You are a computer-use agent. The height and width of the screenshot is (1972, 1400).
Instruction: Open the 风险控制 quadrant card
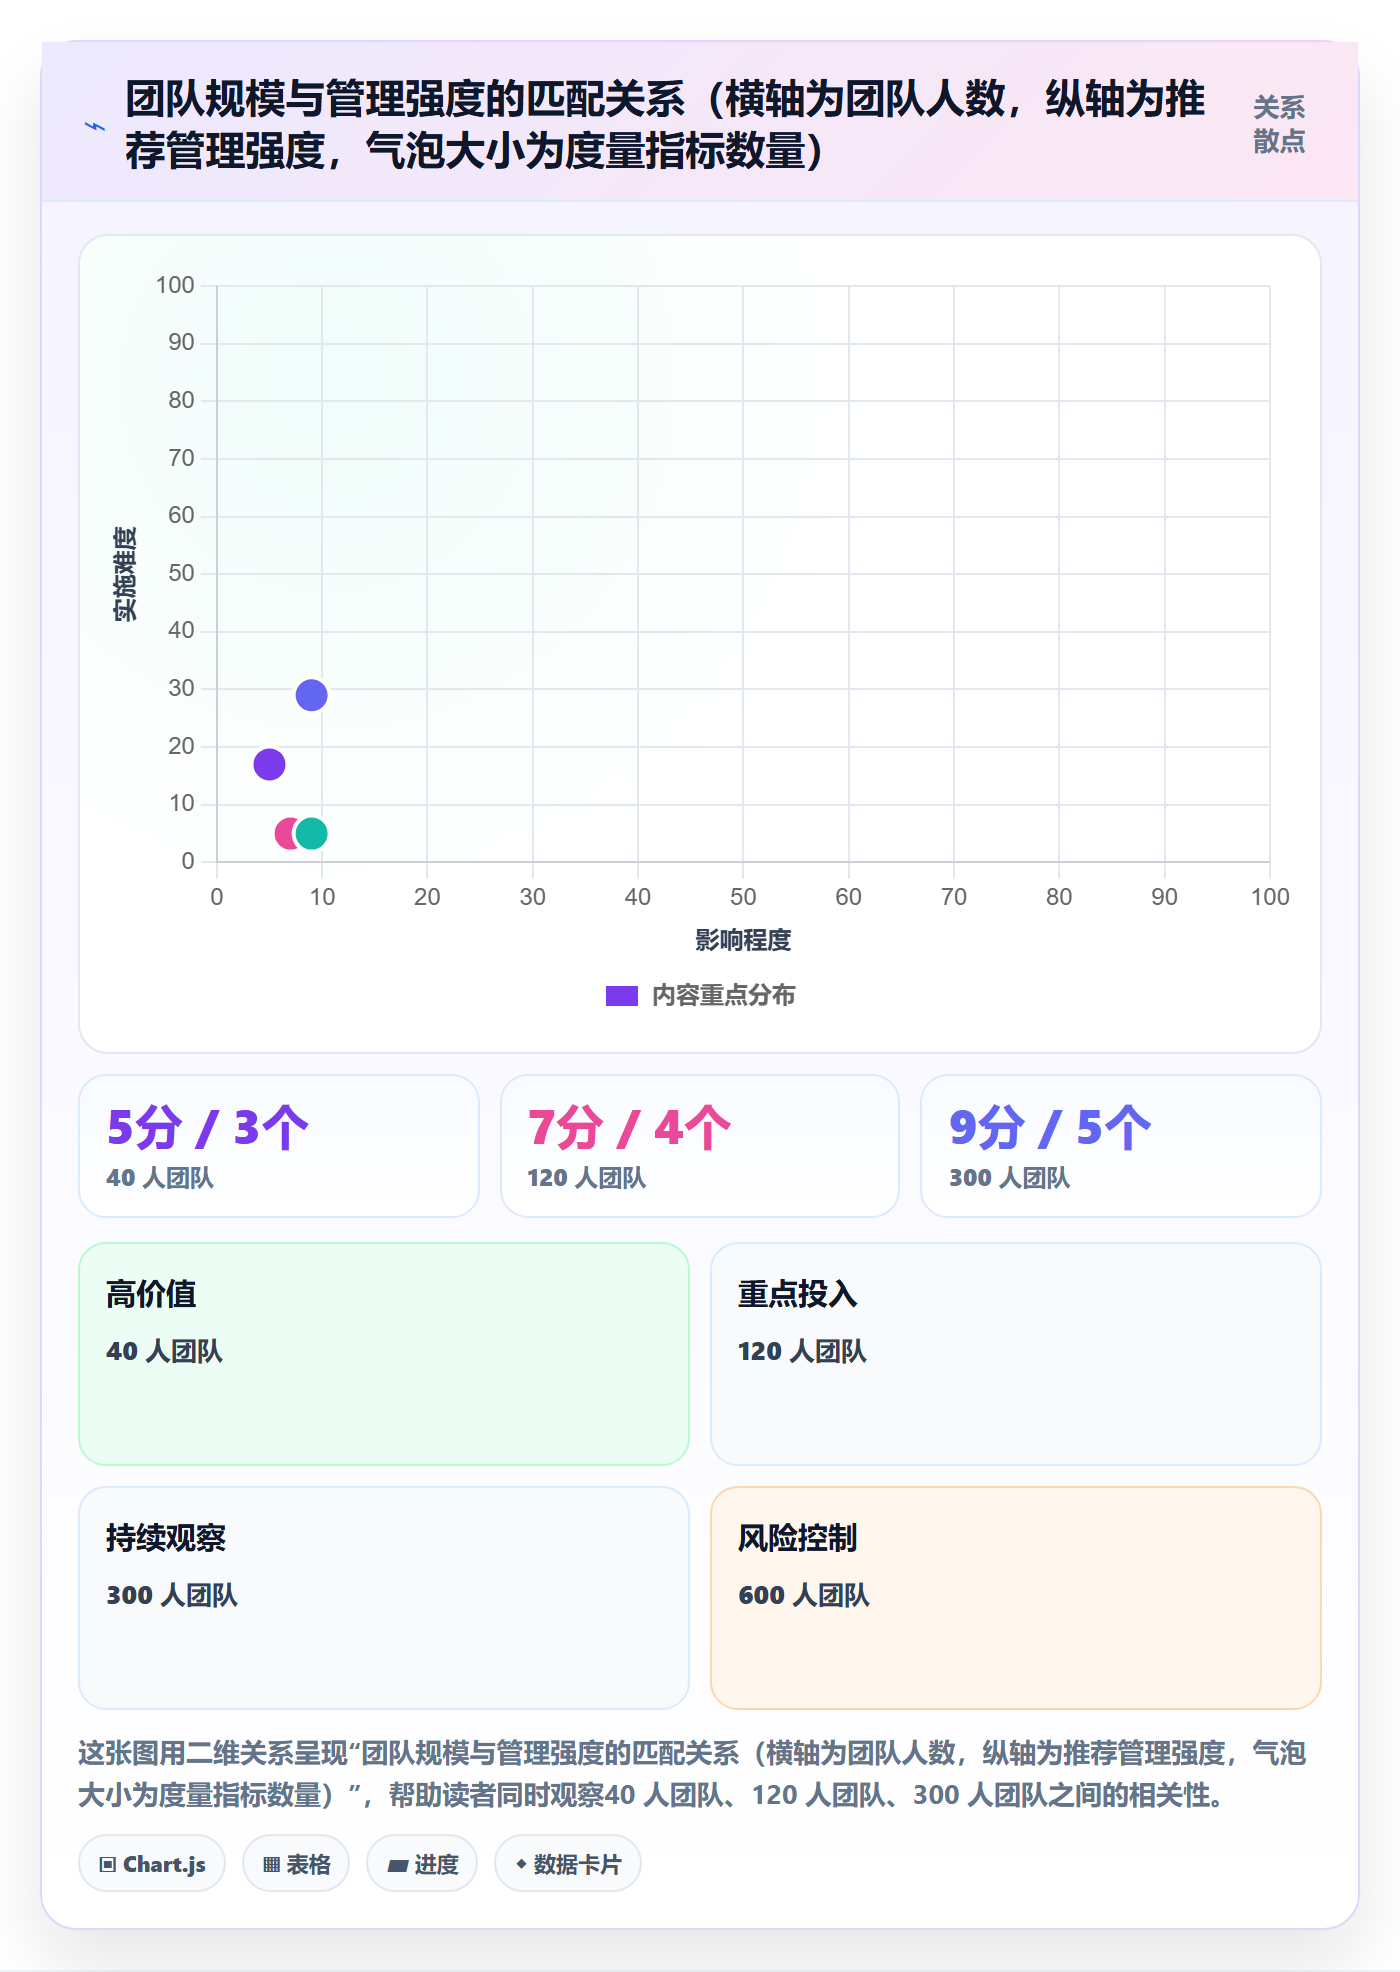coord(1016,1598)
